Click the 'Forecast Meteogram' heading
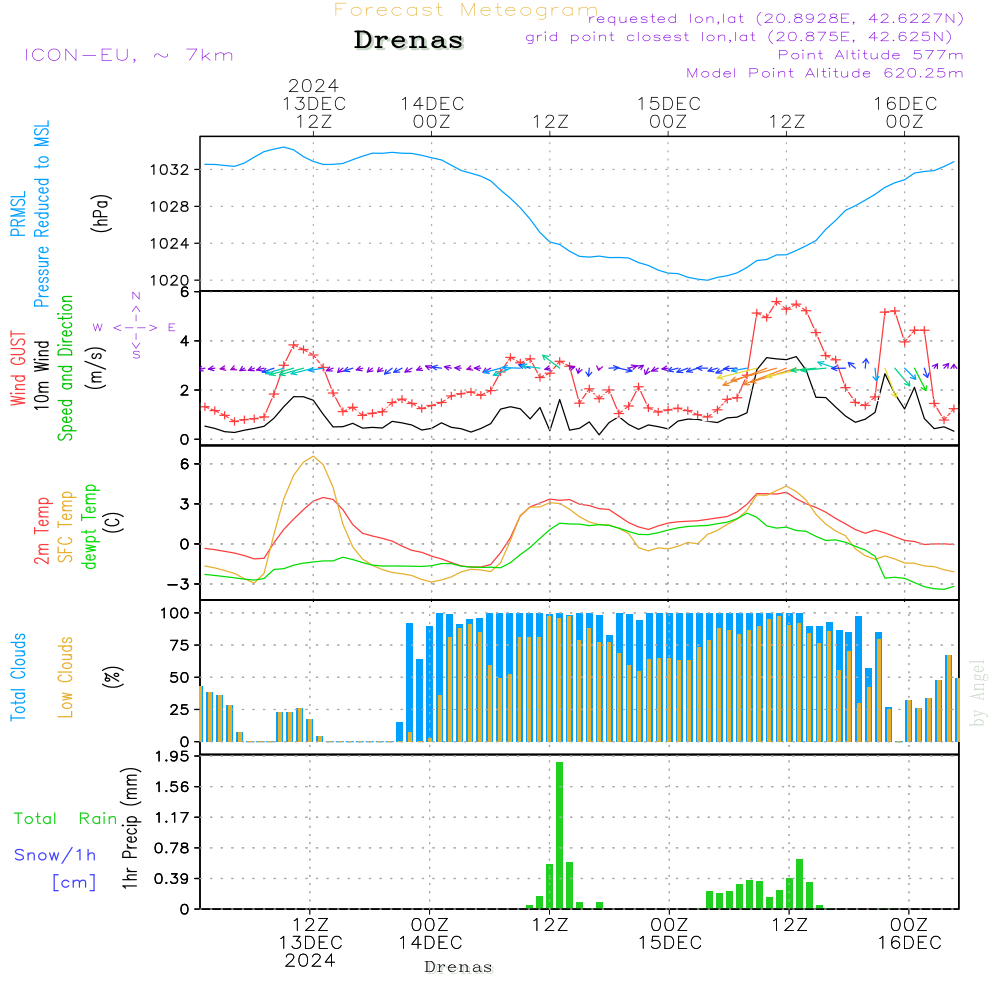The image size is (1000, 1000). 466,10
